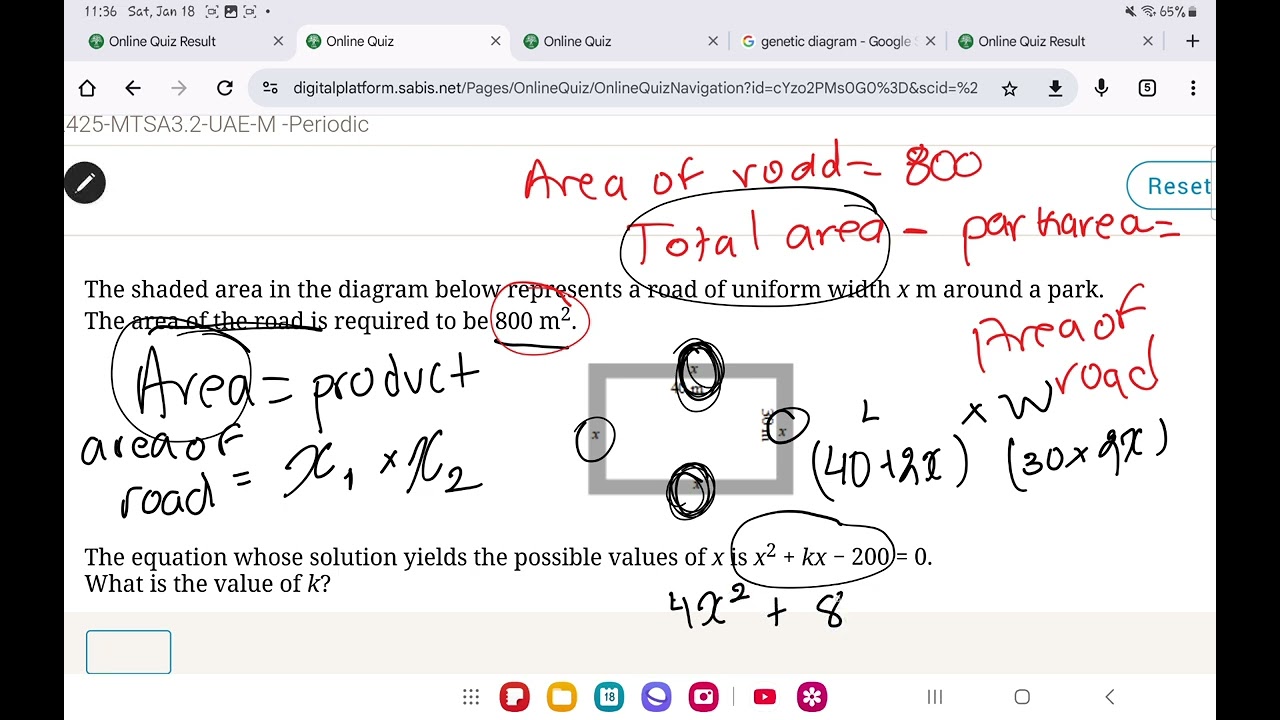Click the park diagram image
The height and width of the screenshot is (720, 1280).
pos(691,429)
